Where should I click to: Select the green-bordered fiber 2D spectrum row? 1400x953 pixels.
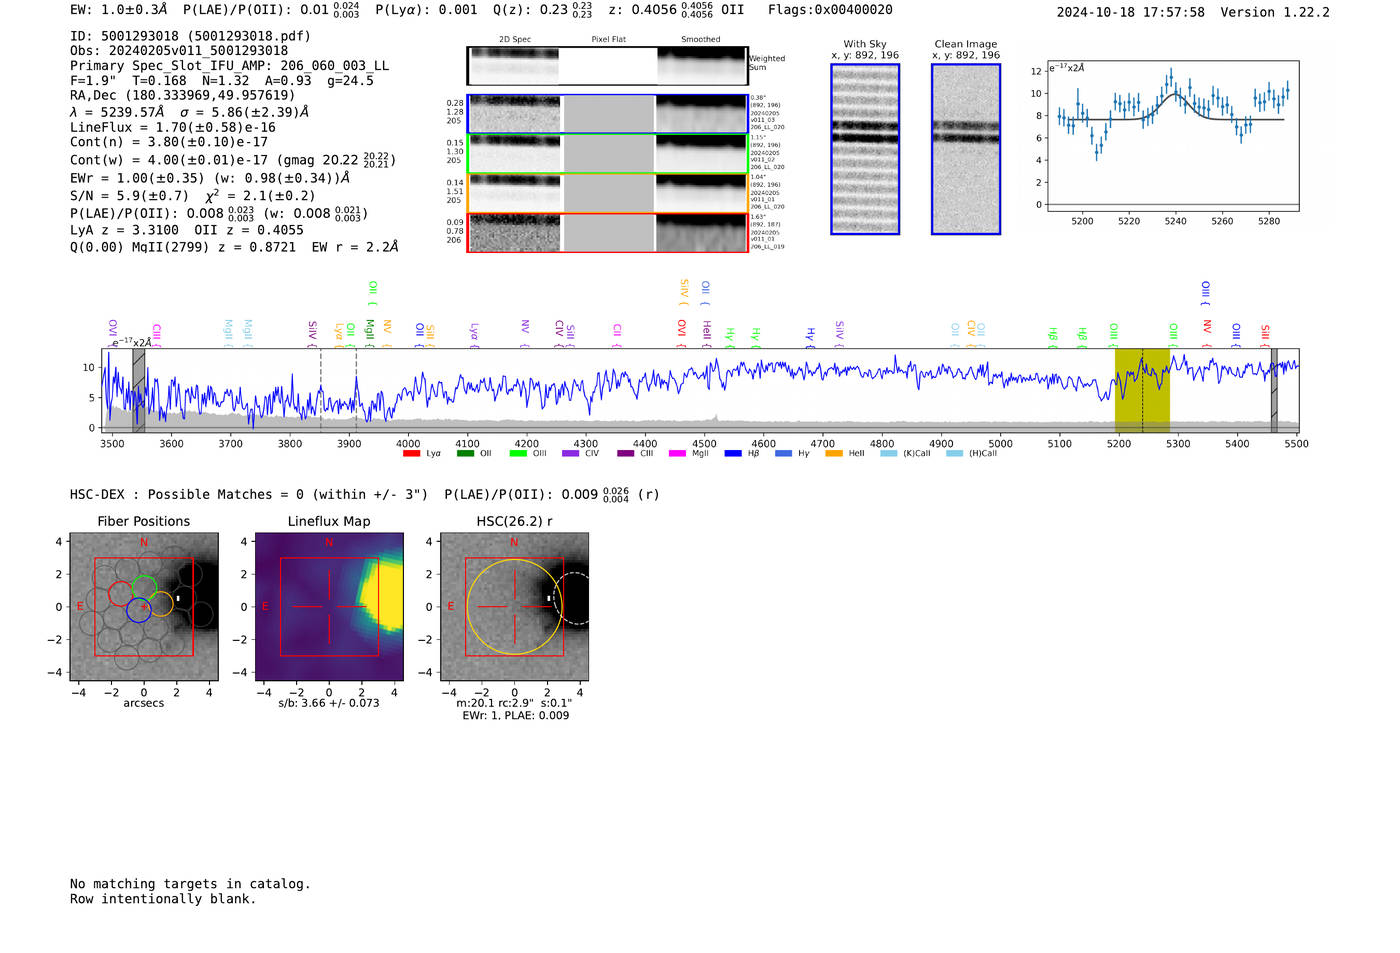pos(607,154)
